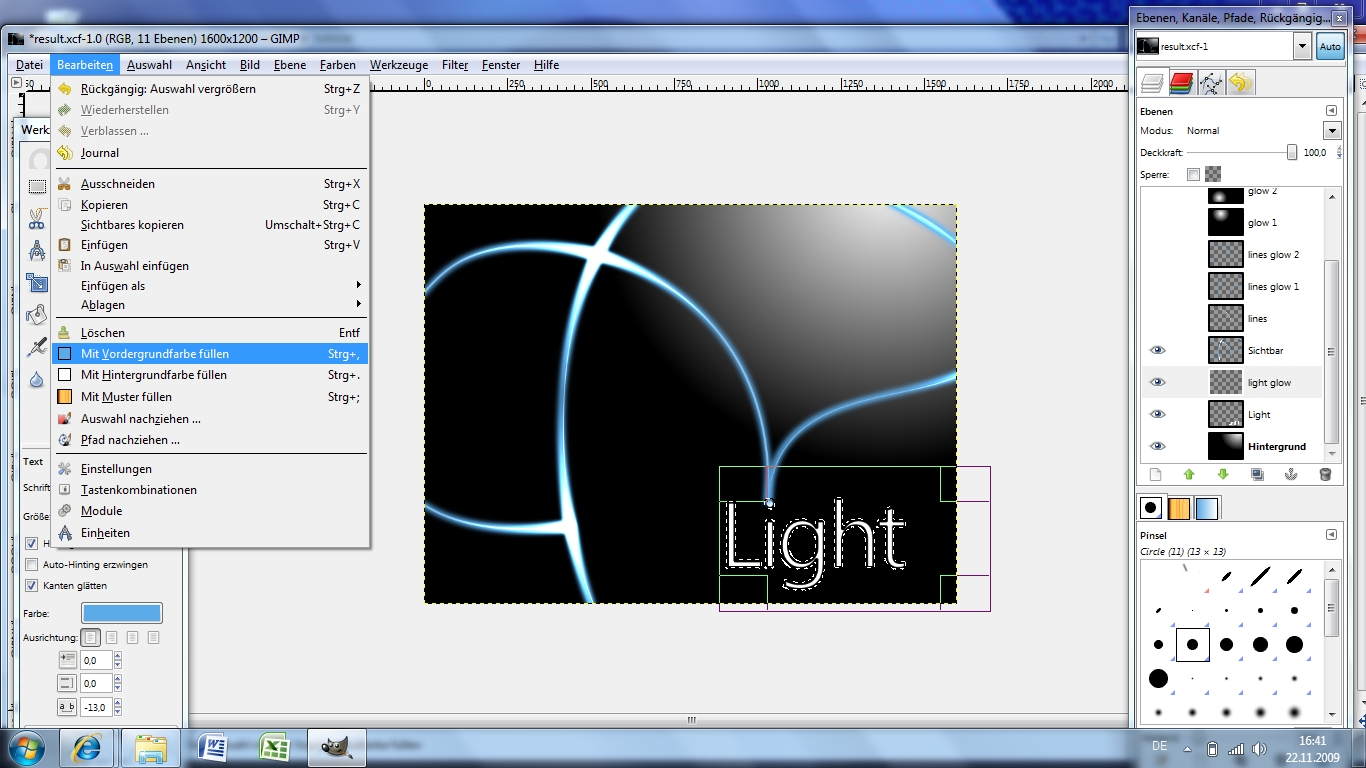Open Windows Explorer from the taskbar
The width and height of the screenshot is (1366, 768).
tap(151, 748)
